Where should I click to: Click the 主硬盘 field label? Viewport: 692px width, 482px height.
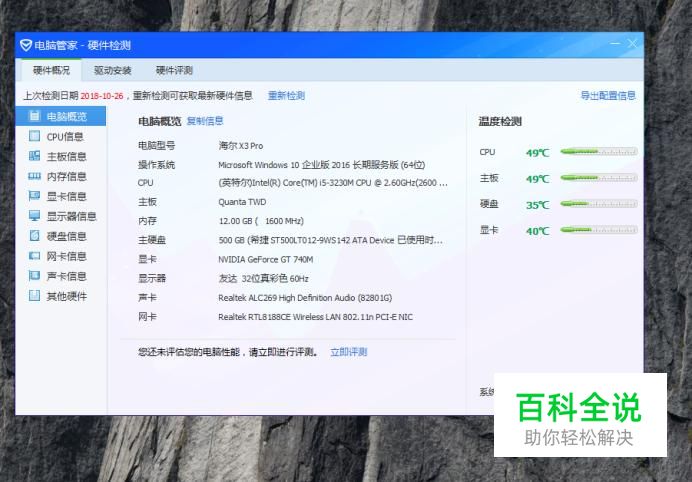tap(152, 240)
